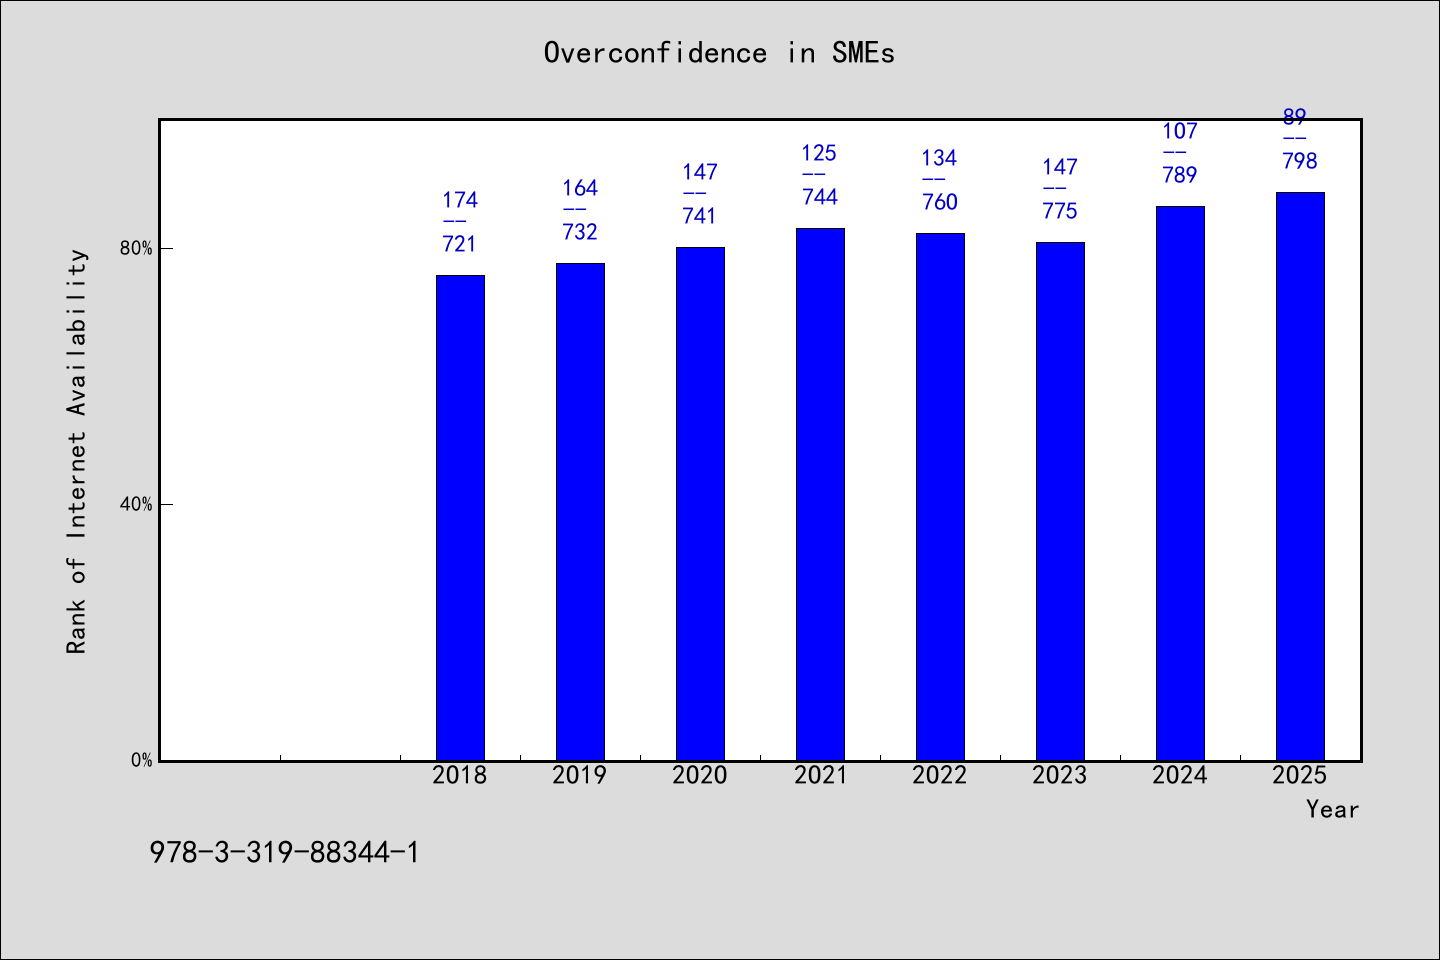The width and height of the screenshot is (1440, 960).
Task: Click the chart title Overconfidence in SMEs
Action: pos(719,53)
